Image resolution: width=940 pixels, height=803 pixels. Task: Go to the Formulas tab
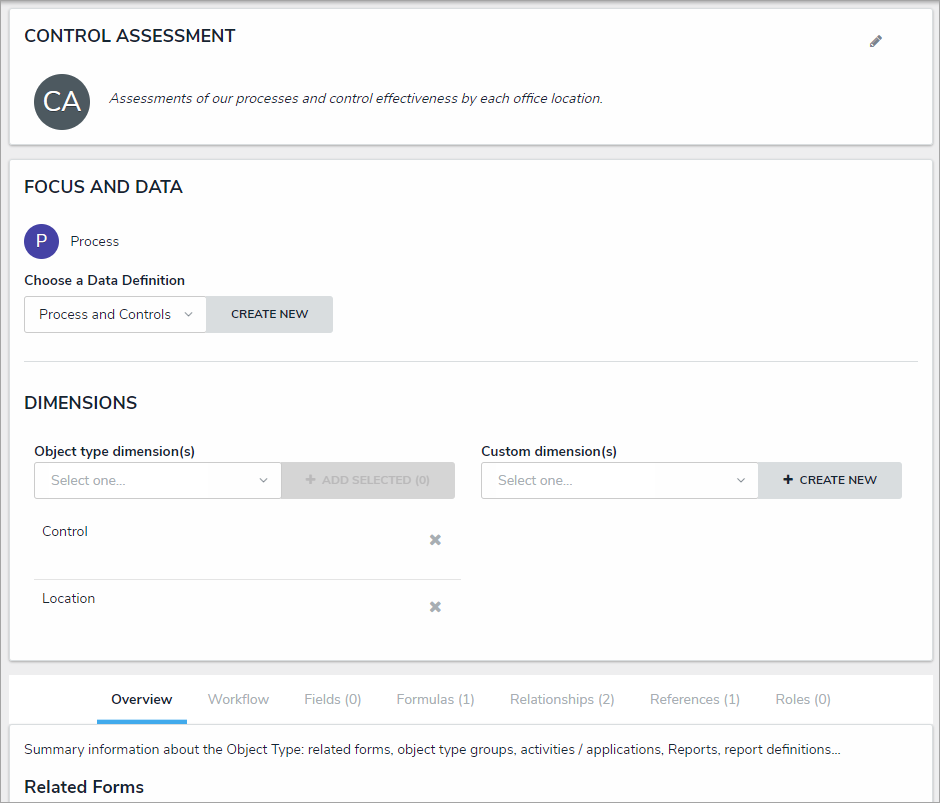[435, 699]
